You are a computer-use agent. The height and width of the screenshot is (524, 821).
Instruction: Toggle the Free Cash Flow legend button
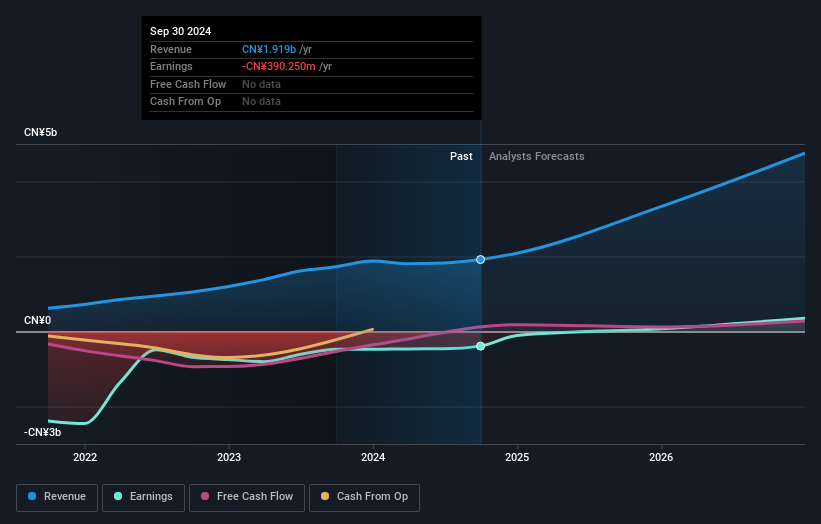(x=247, y=497)
